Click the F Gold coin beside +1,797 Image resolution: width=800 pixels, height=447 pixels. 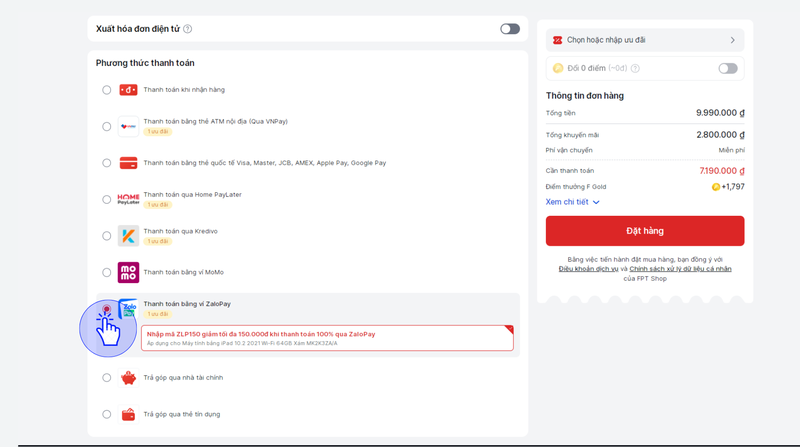716,187
